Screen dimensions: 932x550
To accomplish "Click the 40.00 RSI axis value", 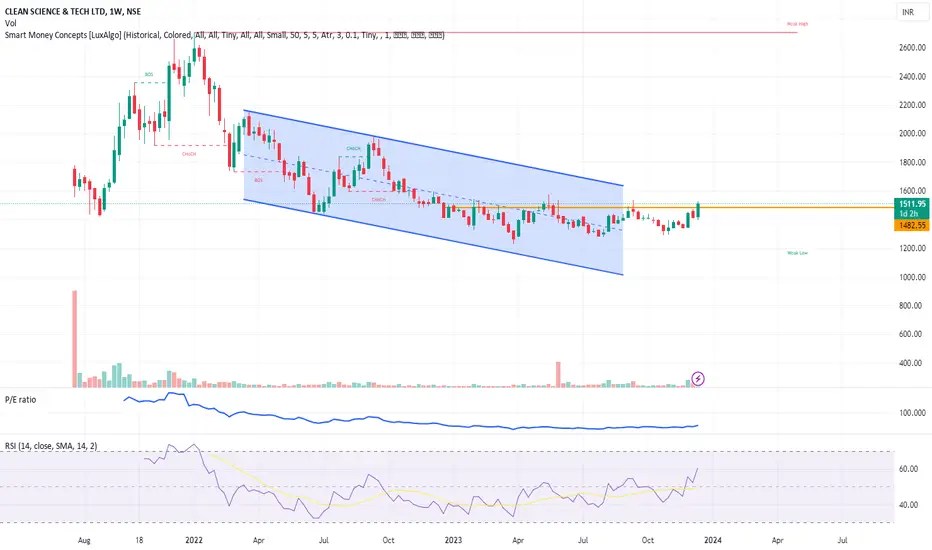I will (908, 505).
